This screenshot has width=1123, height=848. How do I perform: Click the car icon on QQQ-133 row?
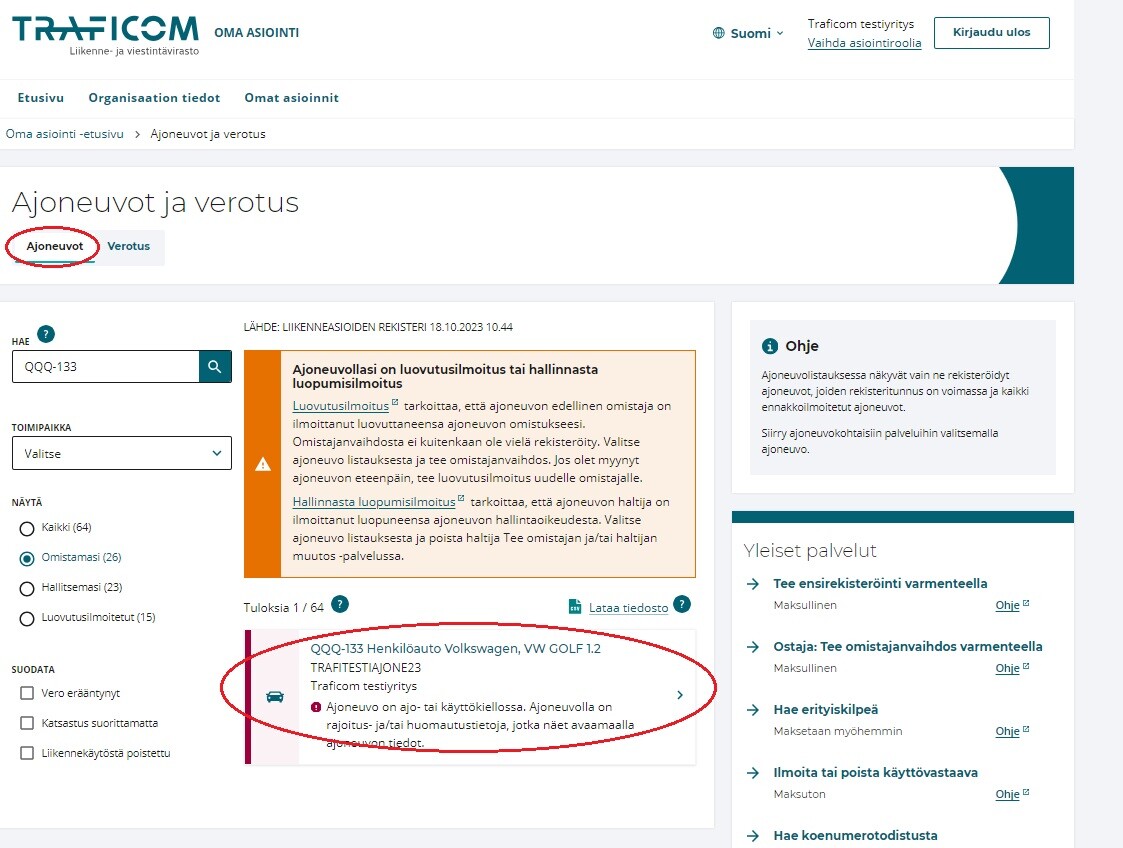275,697
